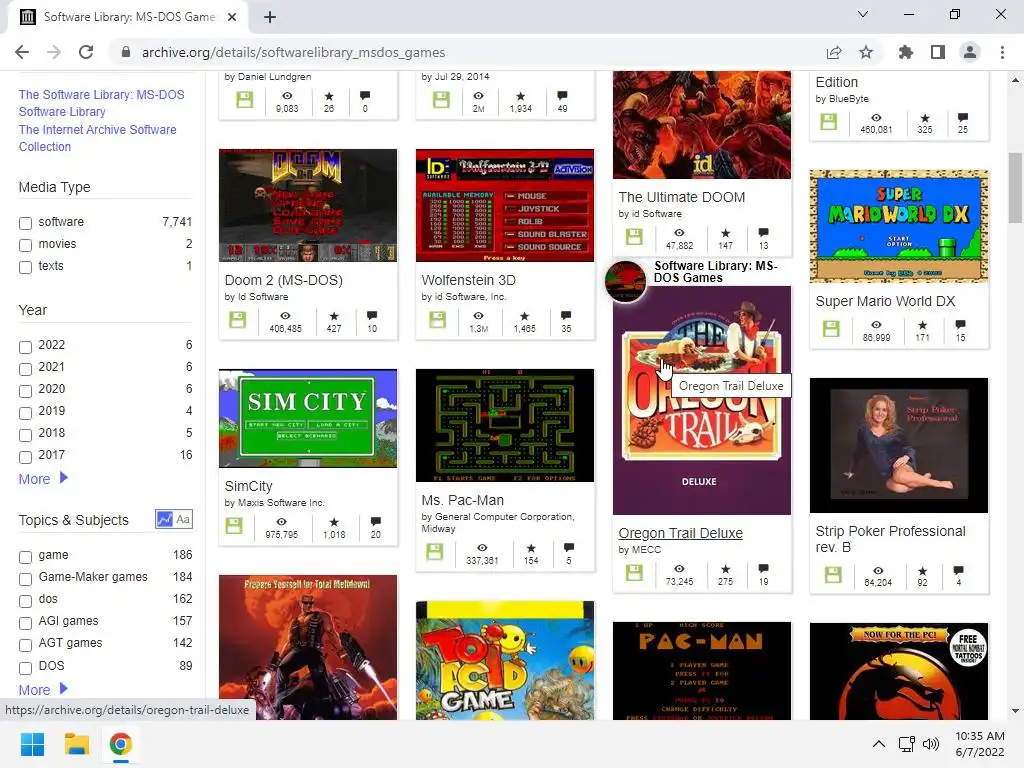Open the taskbar clock and date
The height and width of the screenshot is (768, 1024).
click(980, 744)
